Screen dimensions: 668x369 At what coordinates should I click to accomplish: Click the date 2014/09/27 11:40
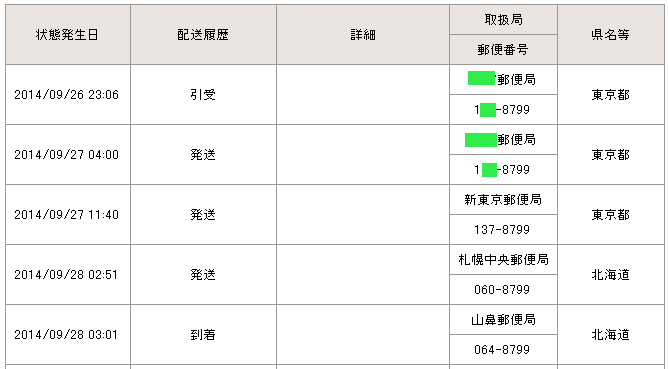click(66, 215)
